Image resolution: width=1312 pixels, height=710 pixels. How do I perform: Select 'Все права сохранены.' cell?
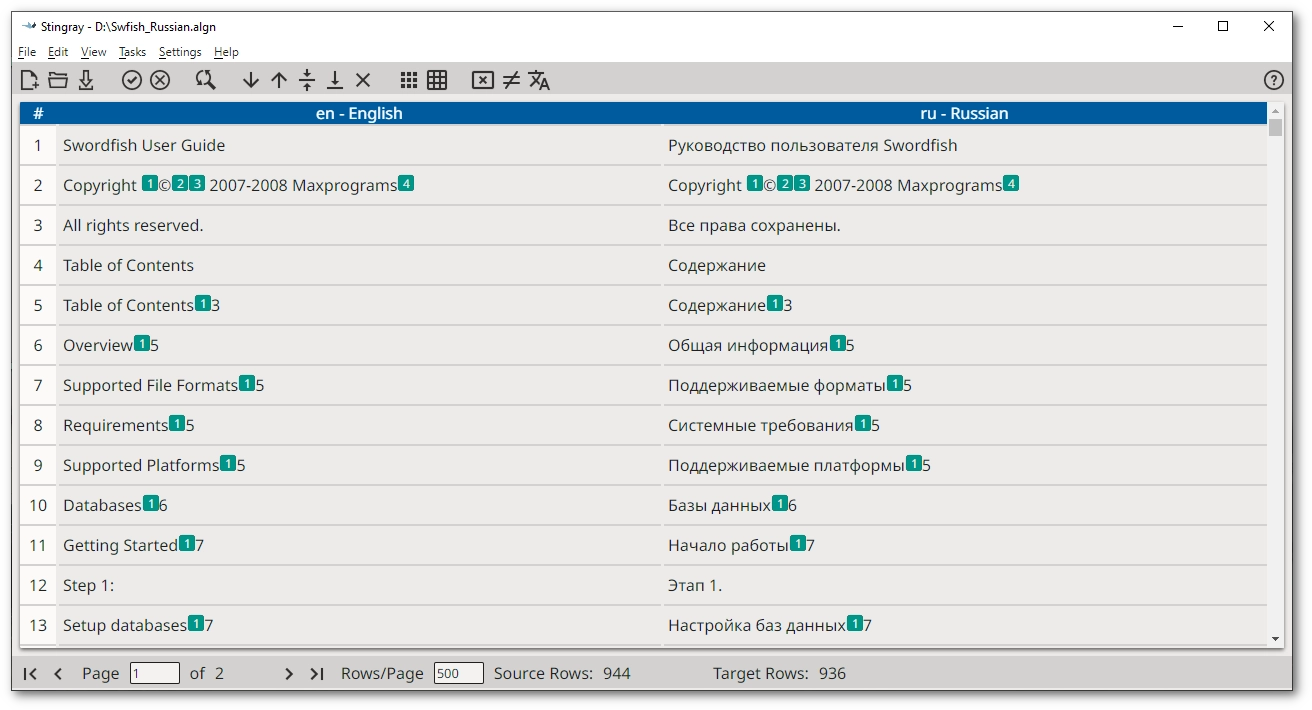(965, 225)
